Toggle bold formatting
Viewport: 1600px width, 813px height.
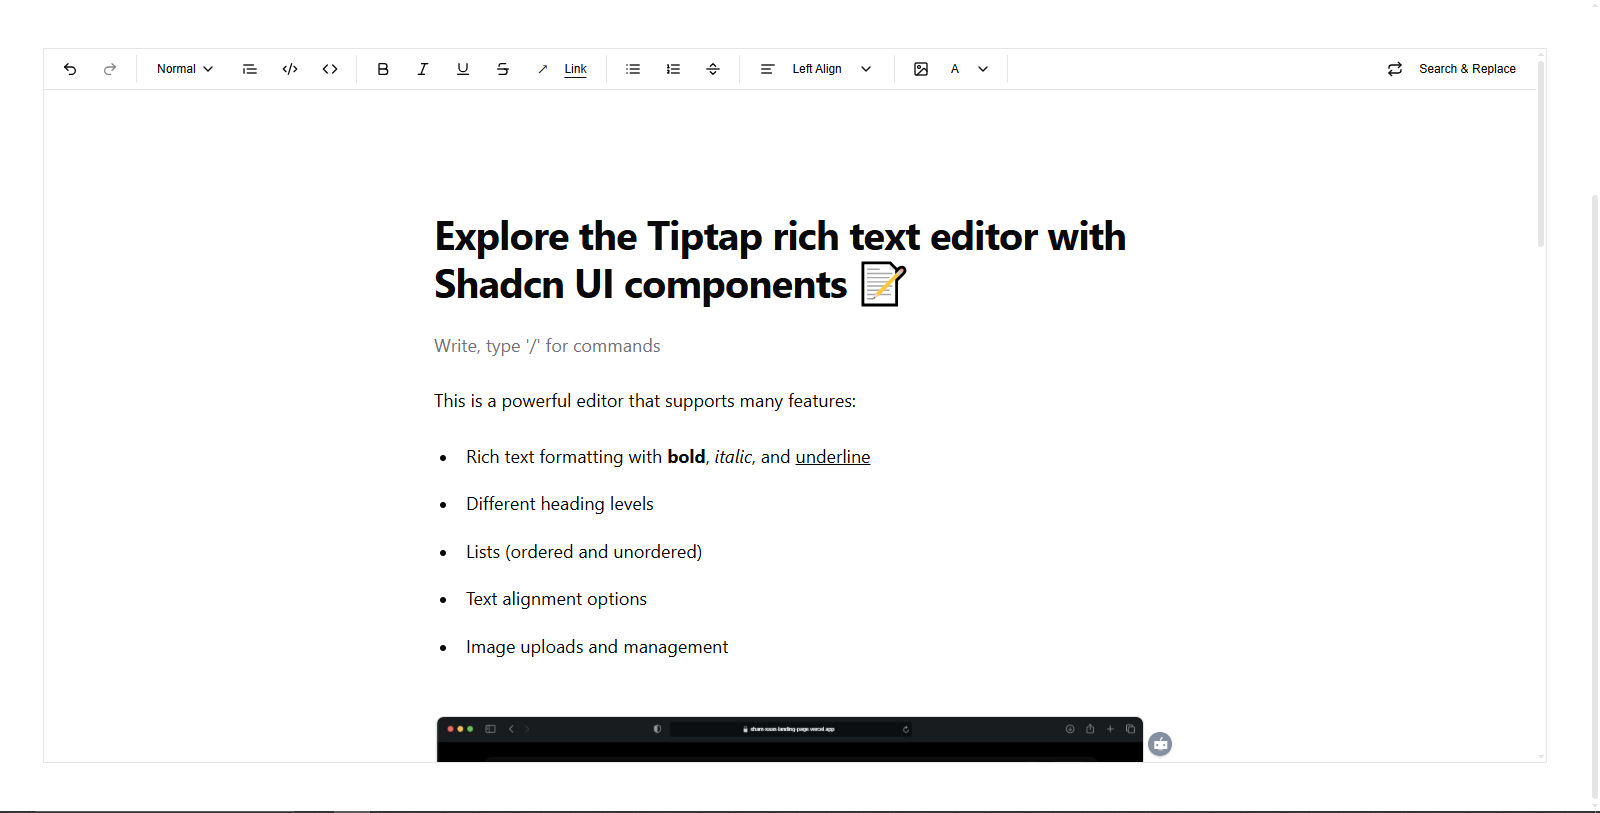pyautogui.click(x=383, y=69)
